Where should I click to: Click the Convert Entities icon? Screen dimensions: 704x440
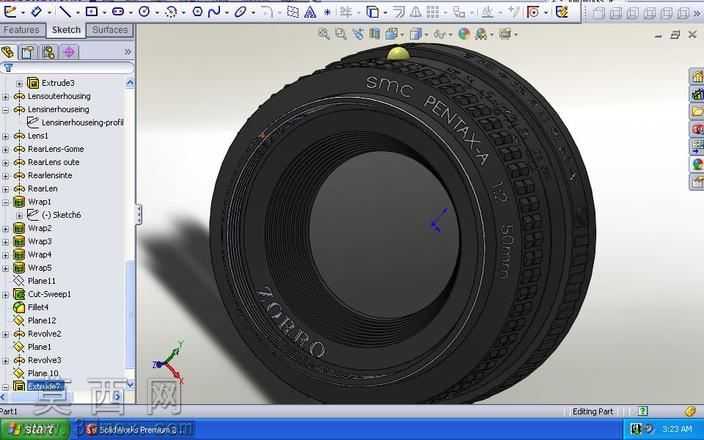[373, 12]
